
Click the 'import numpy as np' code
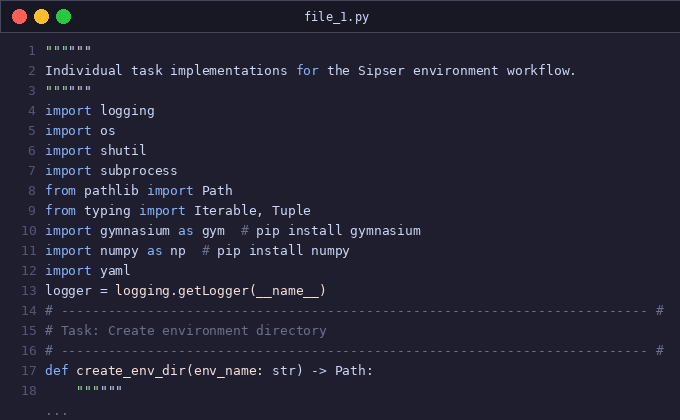[x=116, y=251]
